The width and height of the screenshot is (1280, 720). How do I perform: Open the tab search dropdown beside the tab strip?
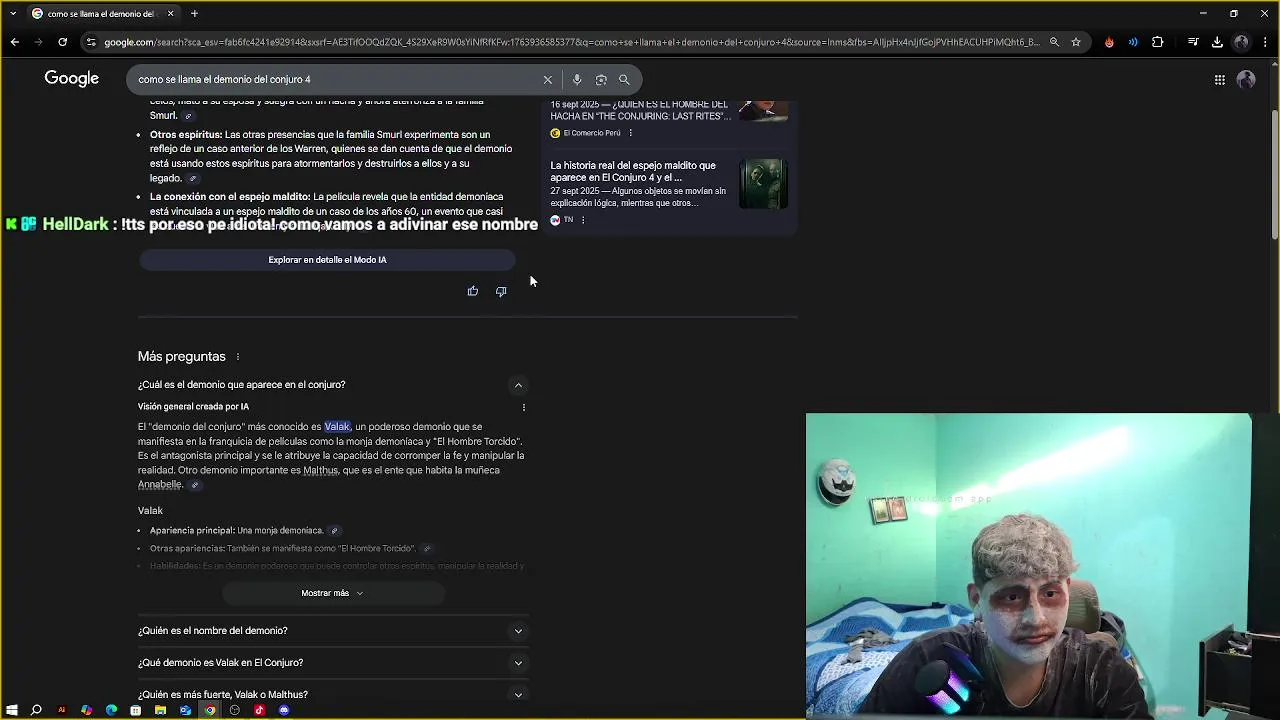pos(12,13)
